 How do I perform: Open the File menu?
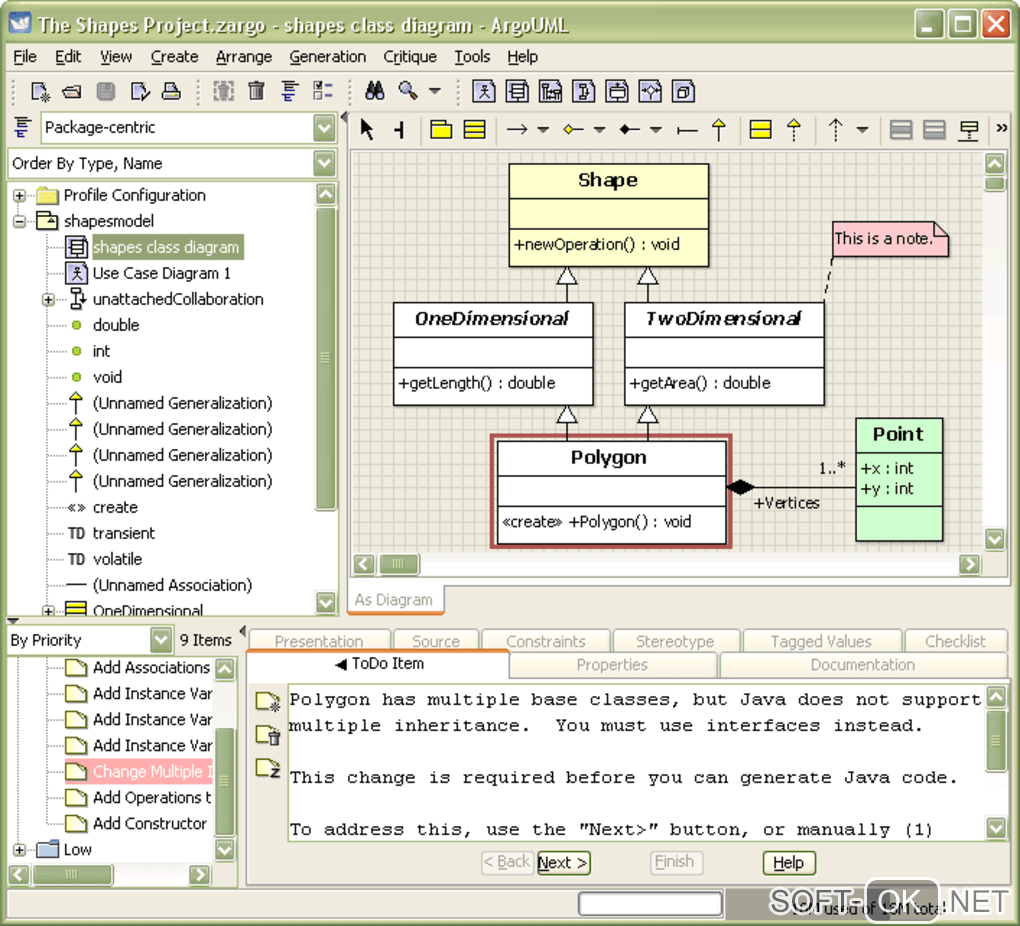click(x=25, y=57)
